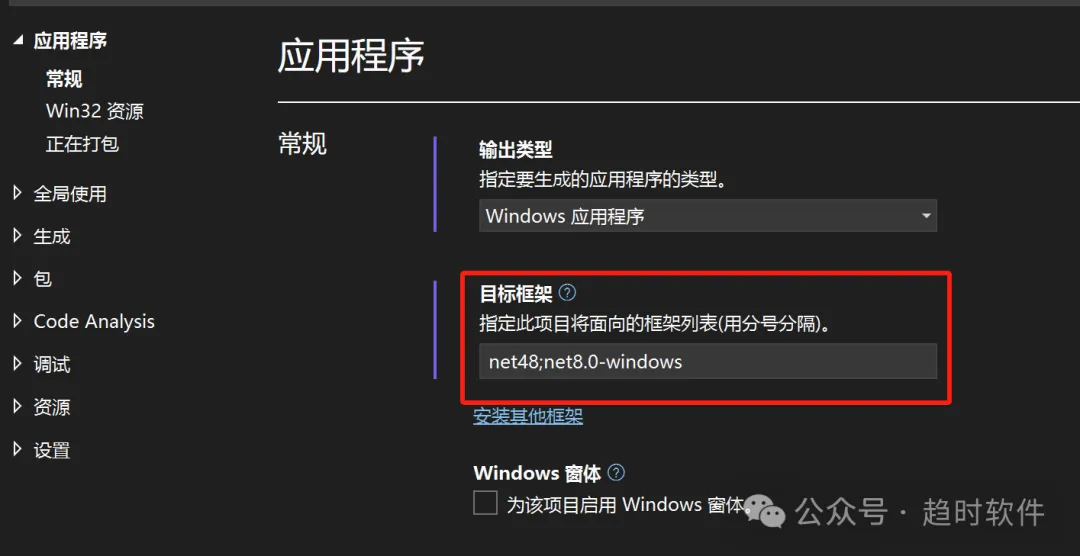Expand the 生成 section
Screen dimensions: 1080x556
tap(18, 236)
